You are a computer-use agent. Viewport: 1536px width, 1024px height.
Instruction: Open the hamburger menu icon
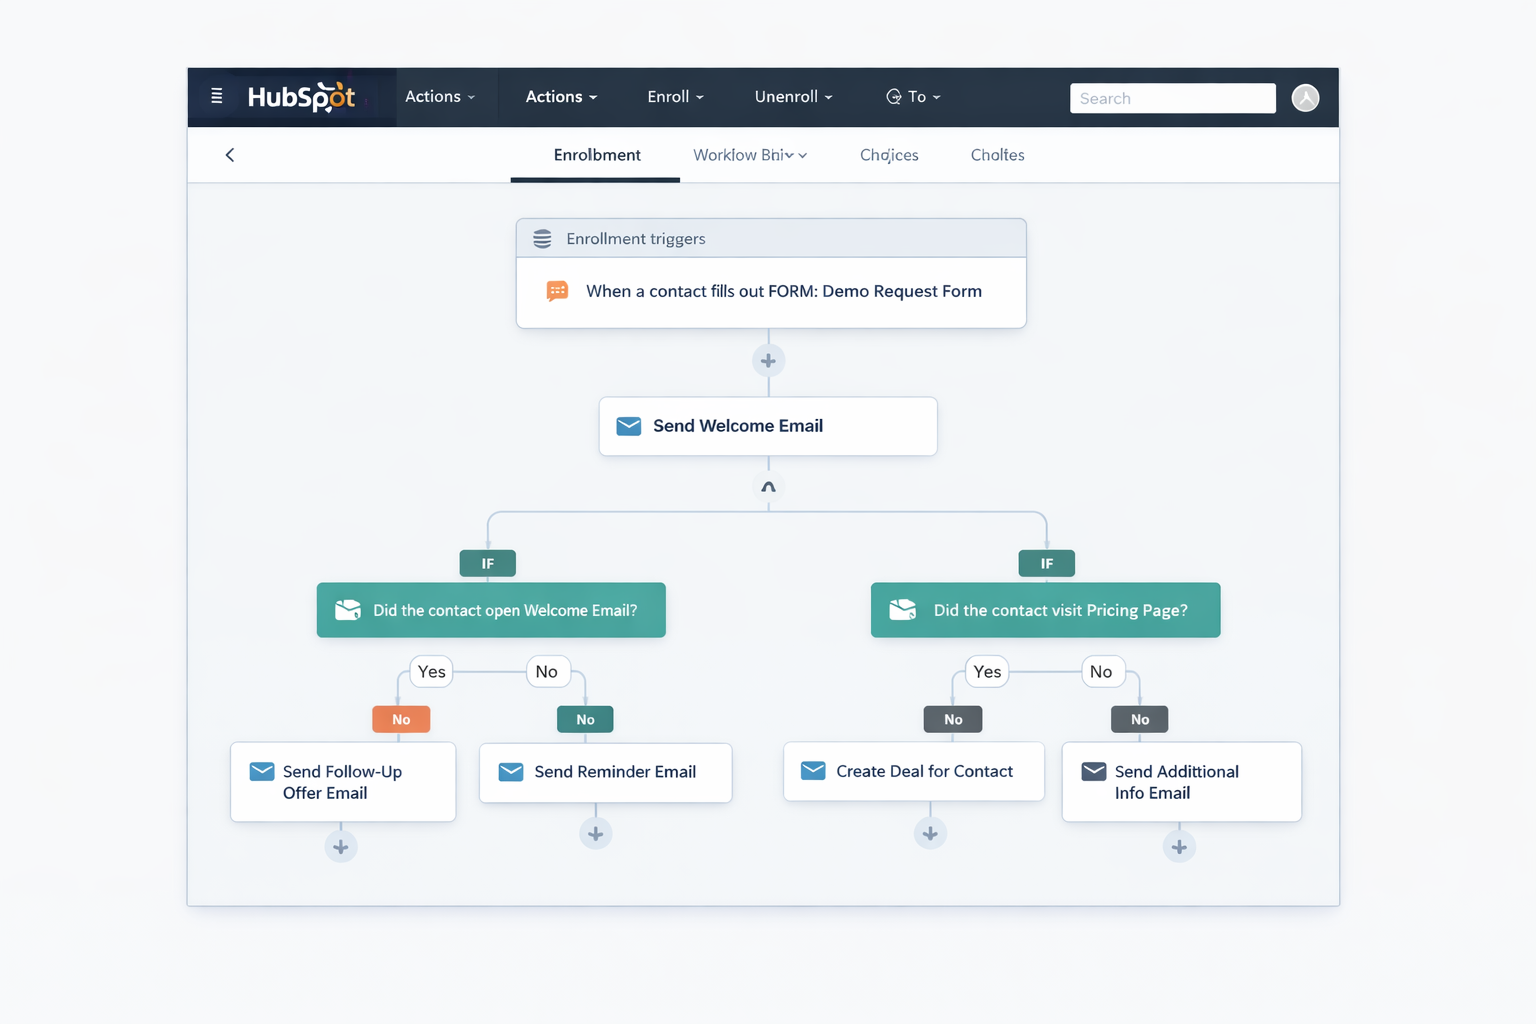coord(216,97)
